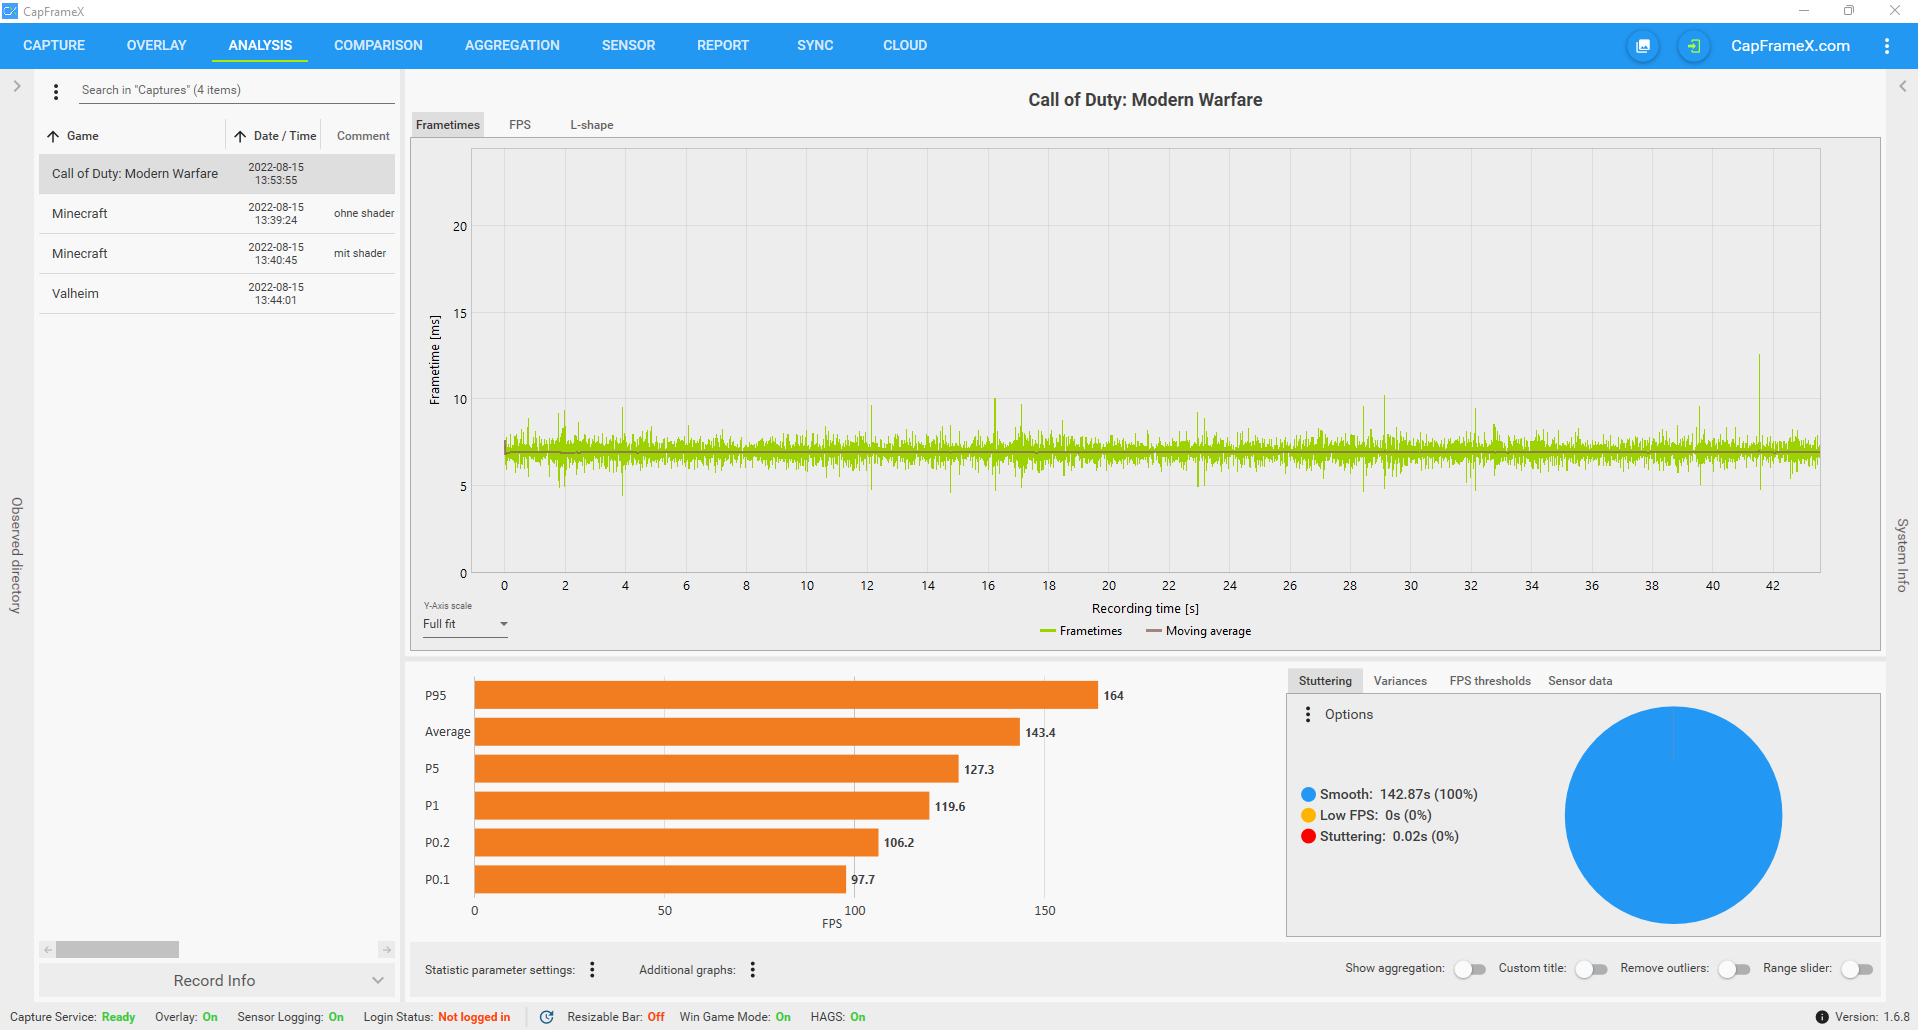Click the Search in Captures field
1918x1030 pixels.
point(237,90)
